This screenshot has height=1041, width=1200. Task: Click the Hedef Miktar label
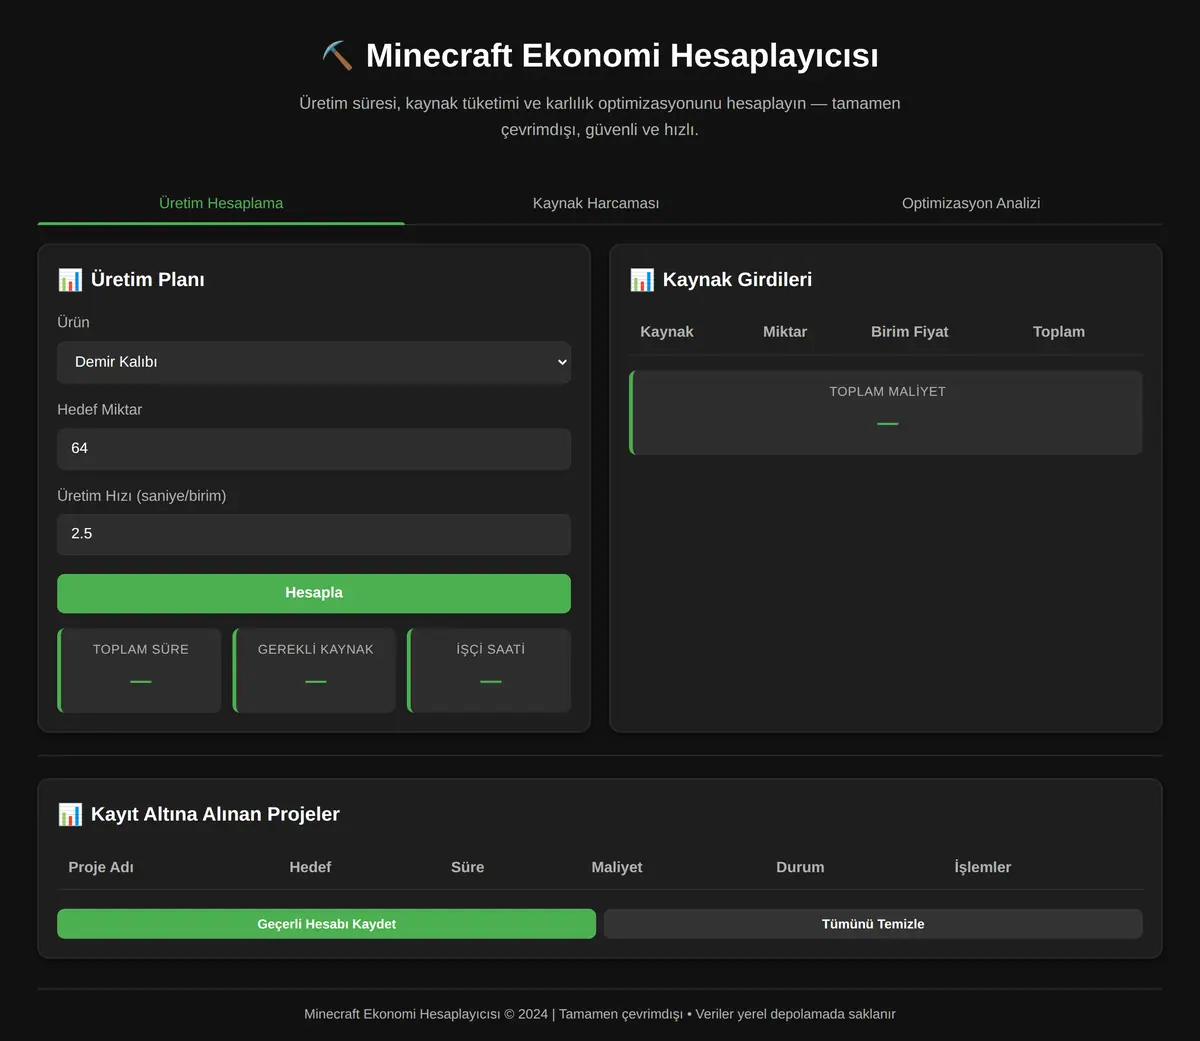(x=100, y=410)
